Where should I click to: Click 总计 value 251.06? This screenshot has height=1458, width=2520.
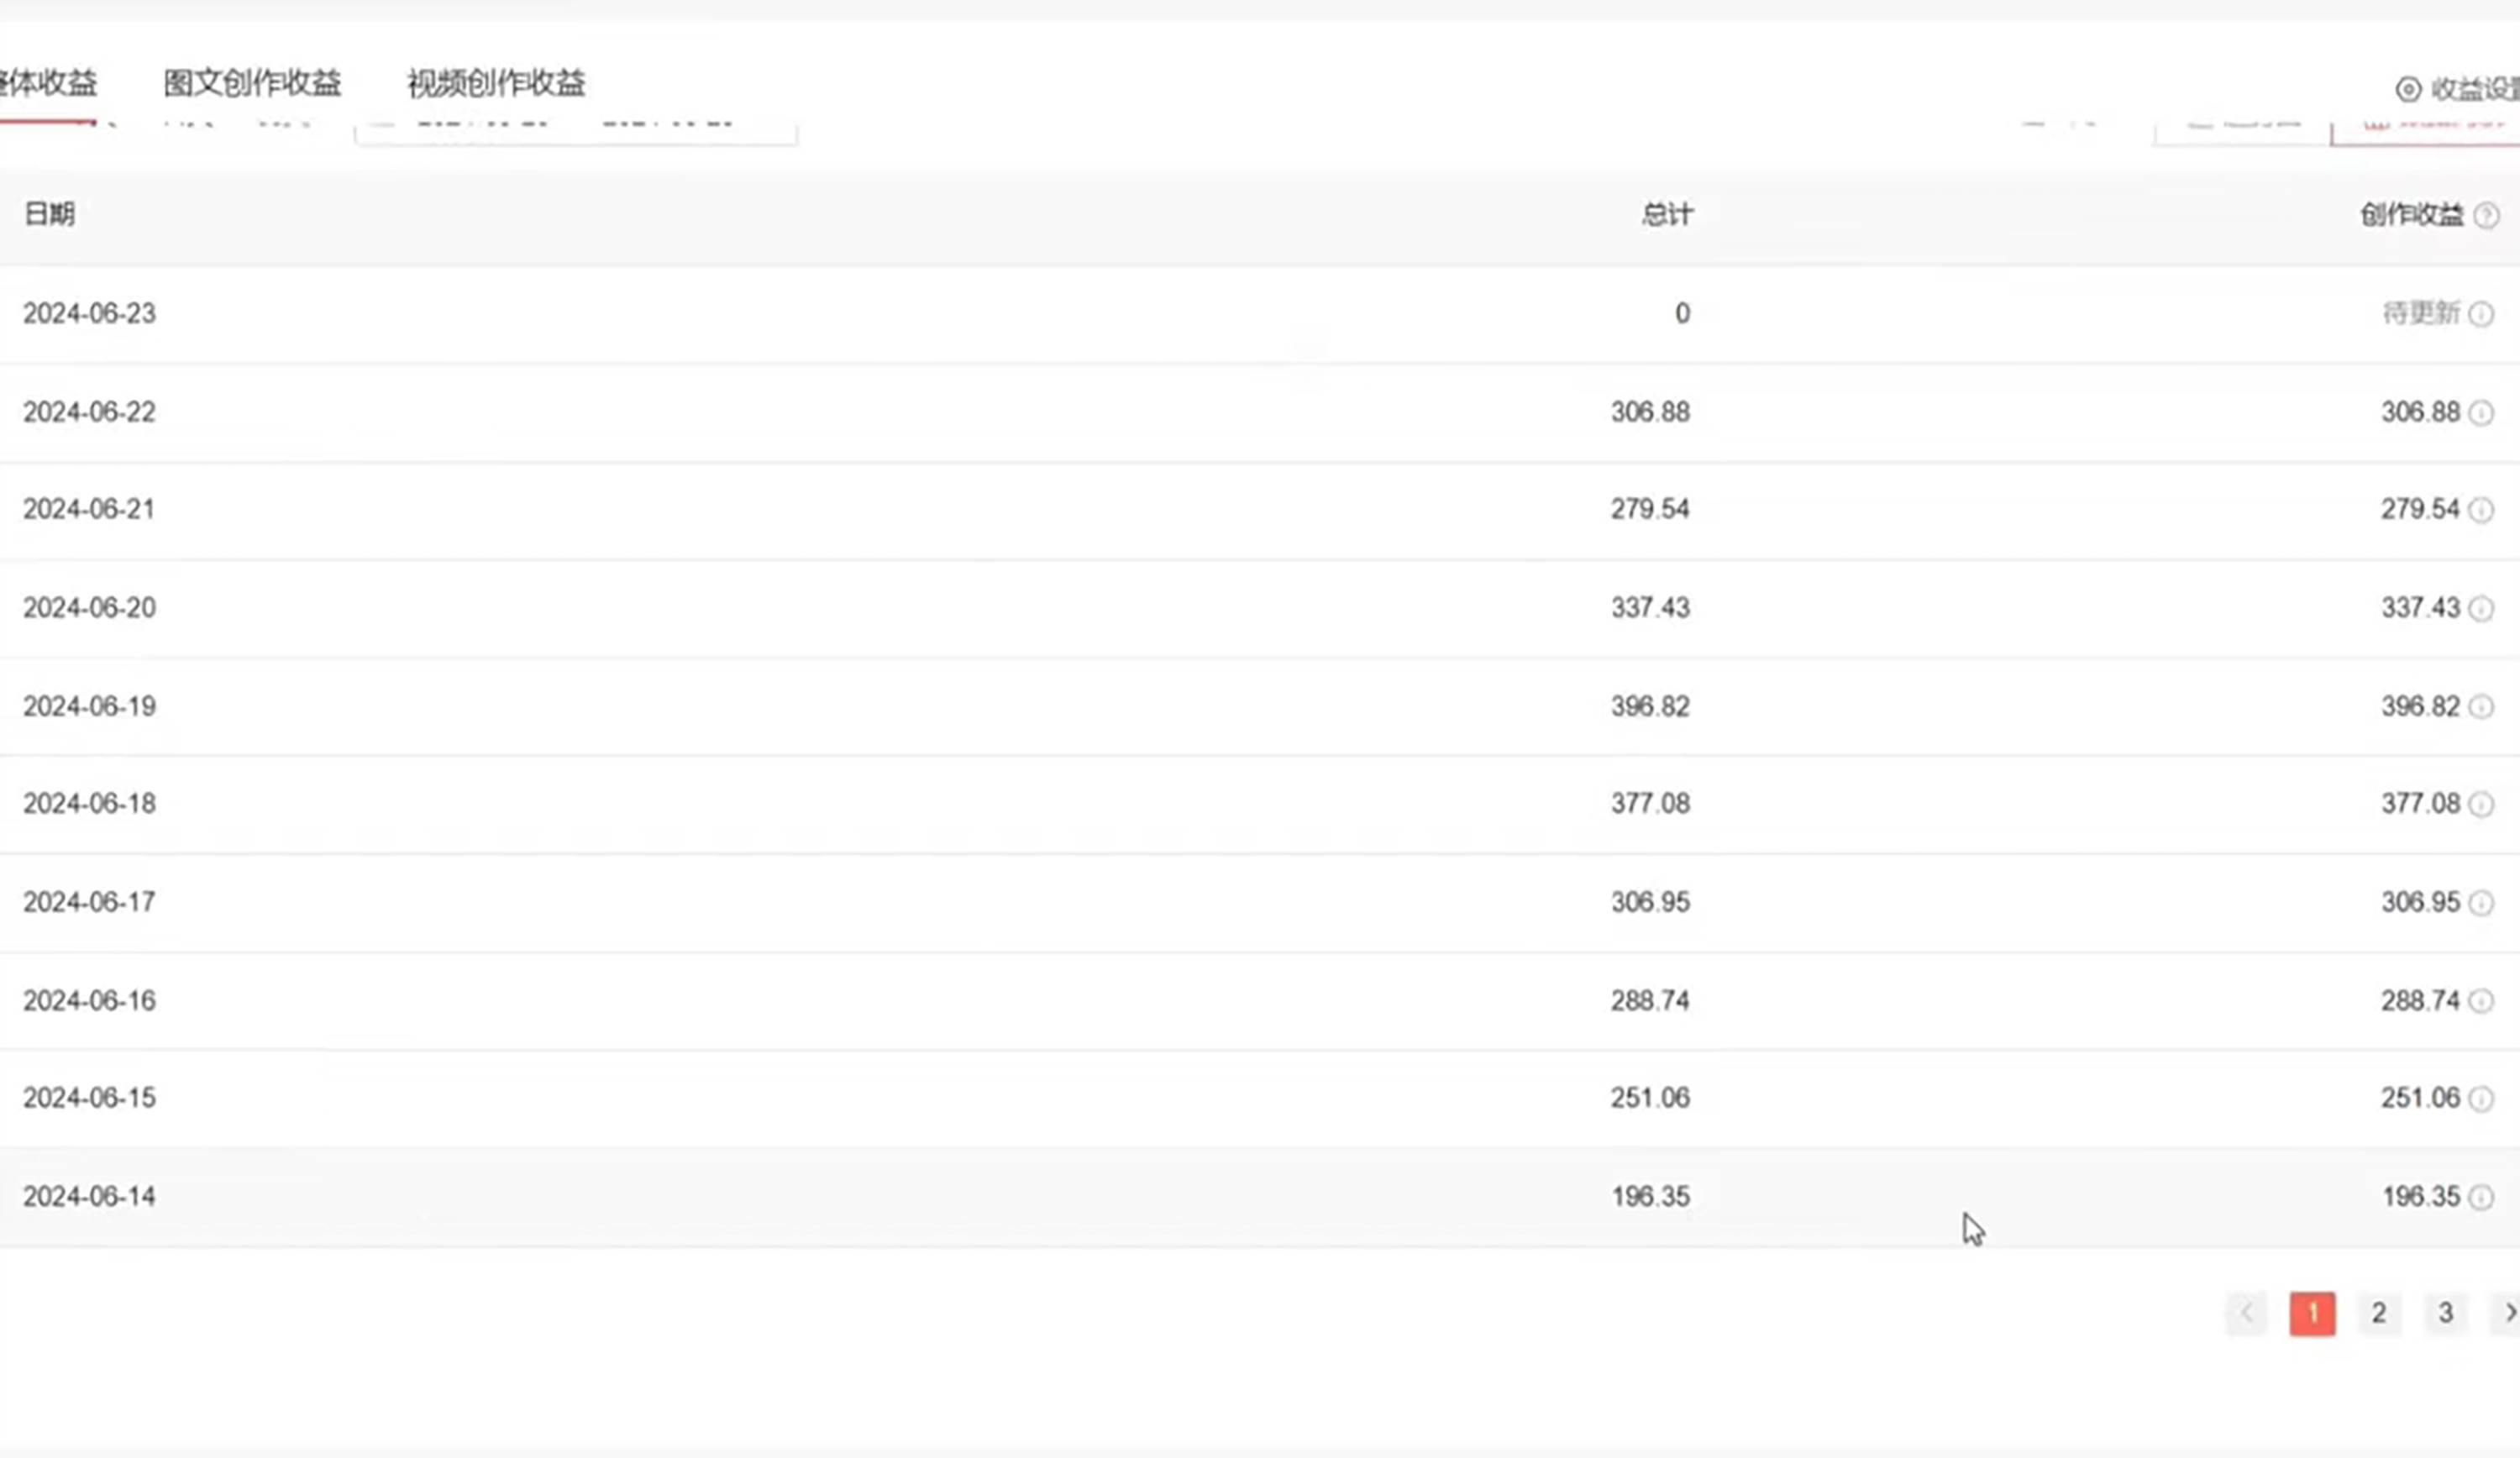1650,1097
